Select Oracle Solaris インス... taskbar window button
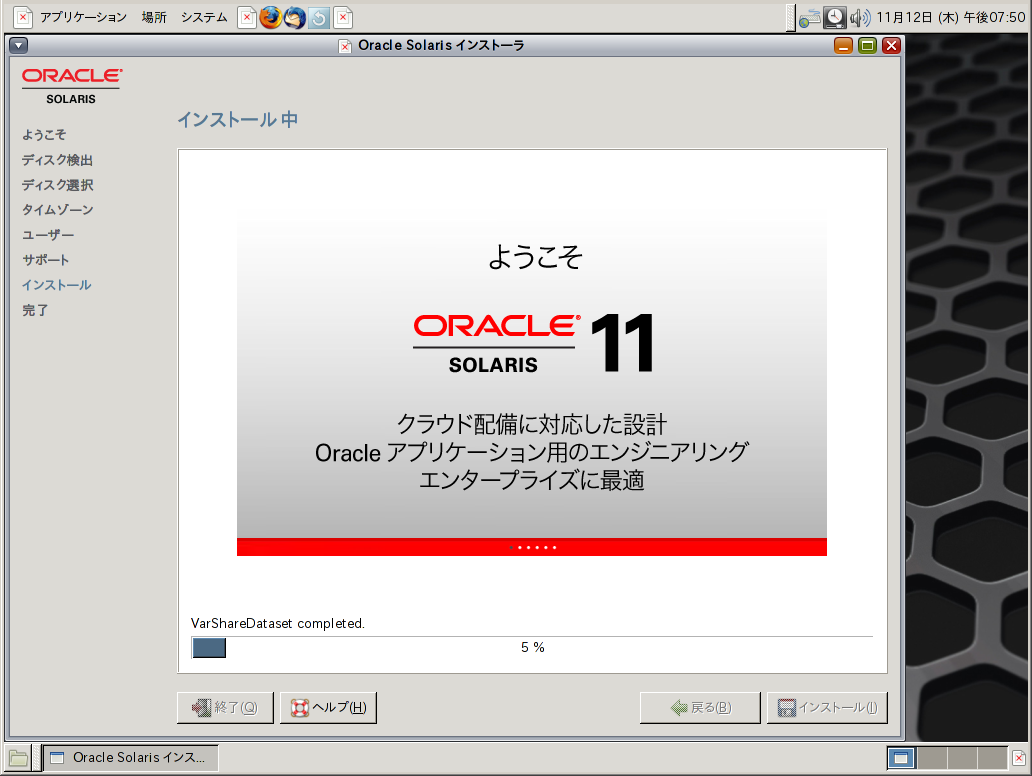Viewport: 1032px width, 776px height. pyautogui.click(x=130, y=758)
